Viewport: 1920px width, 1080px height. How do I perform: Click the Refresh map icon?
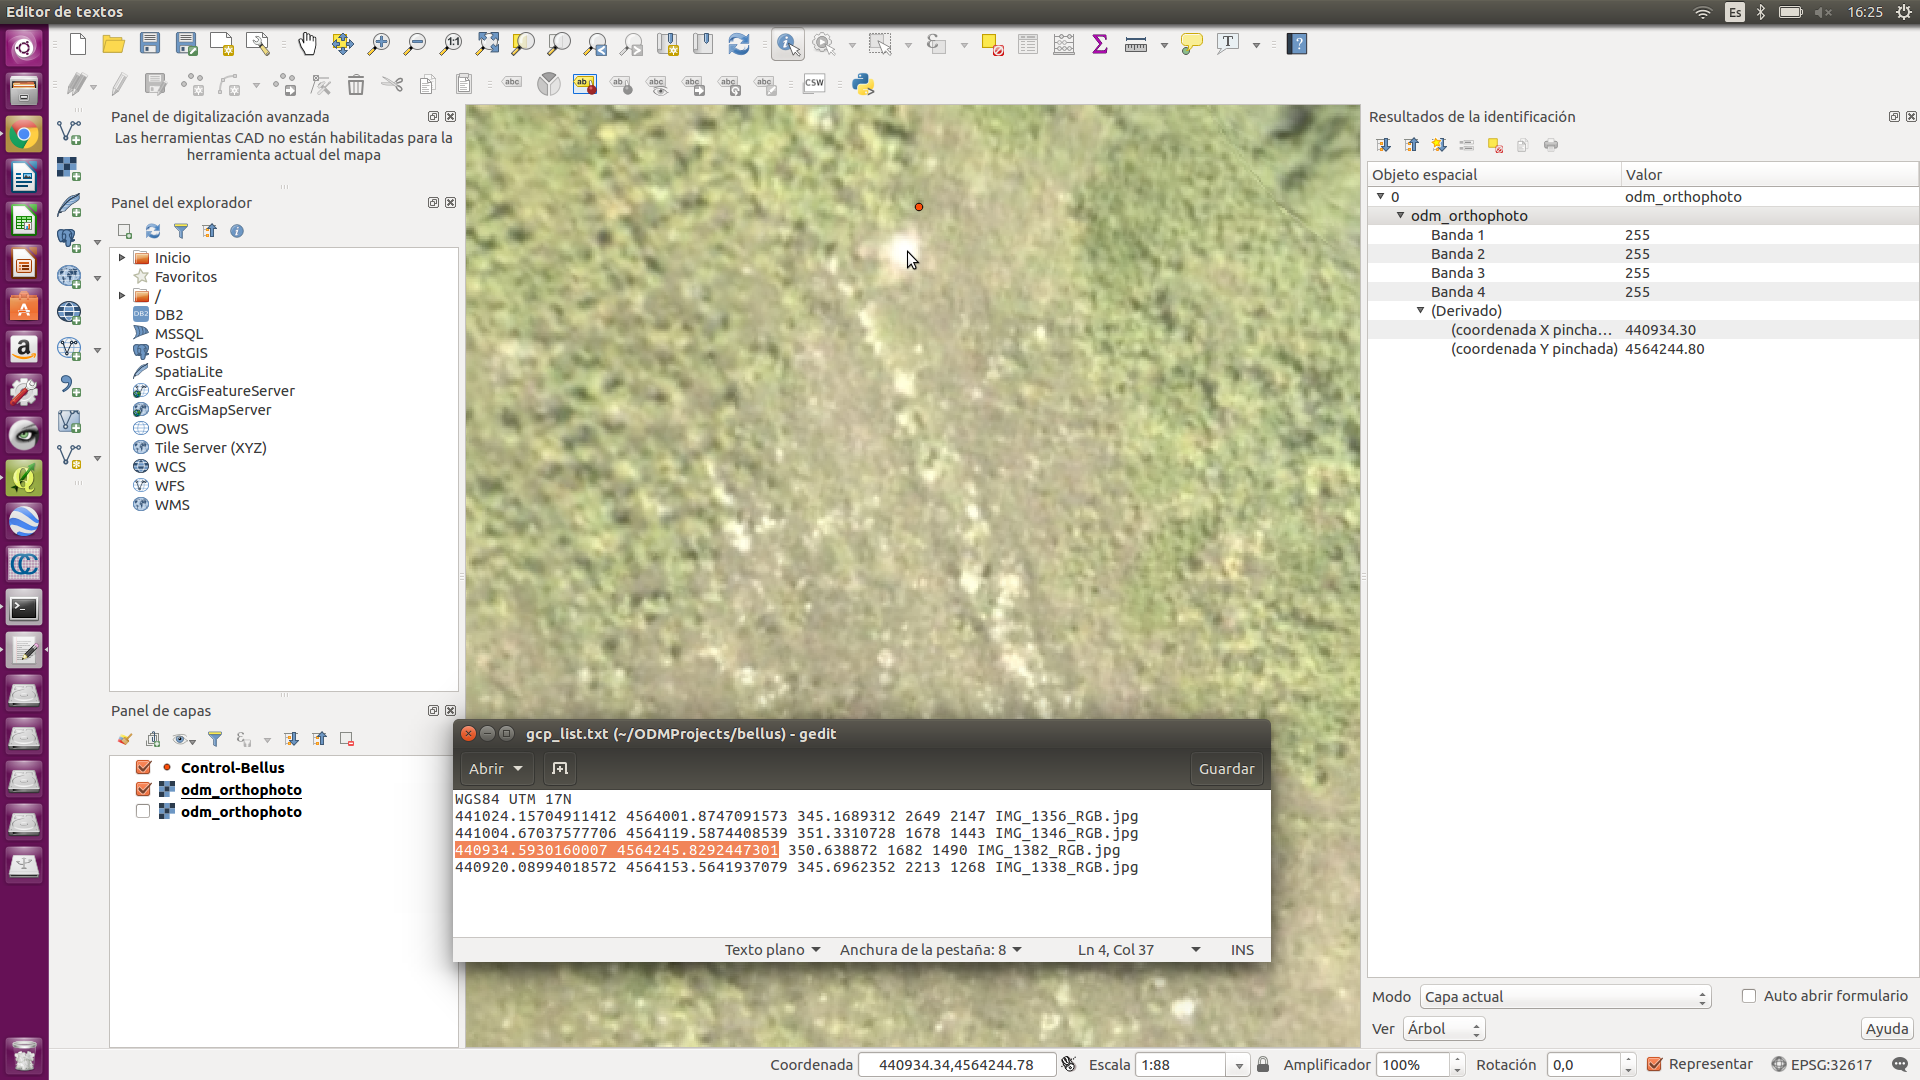(739, 44)
